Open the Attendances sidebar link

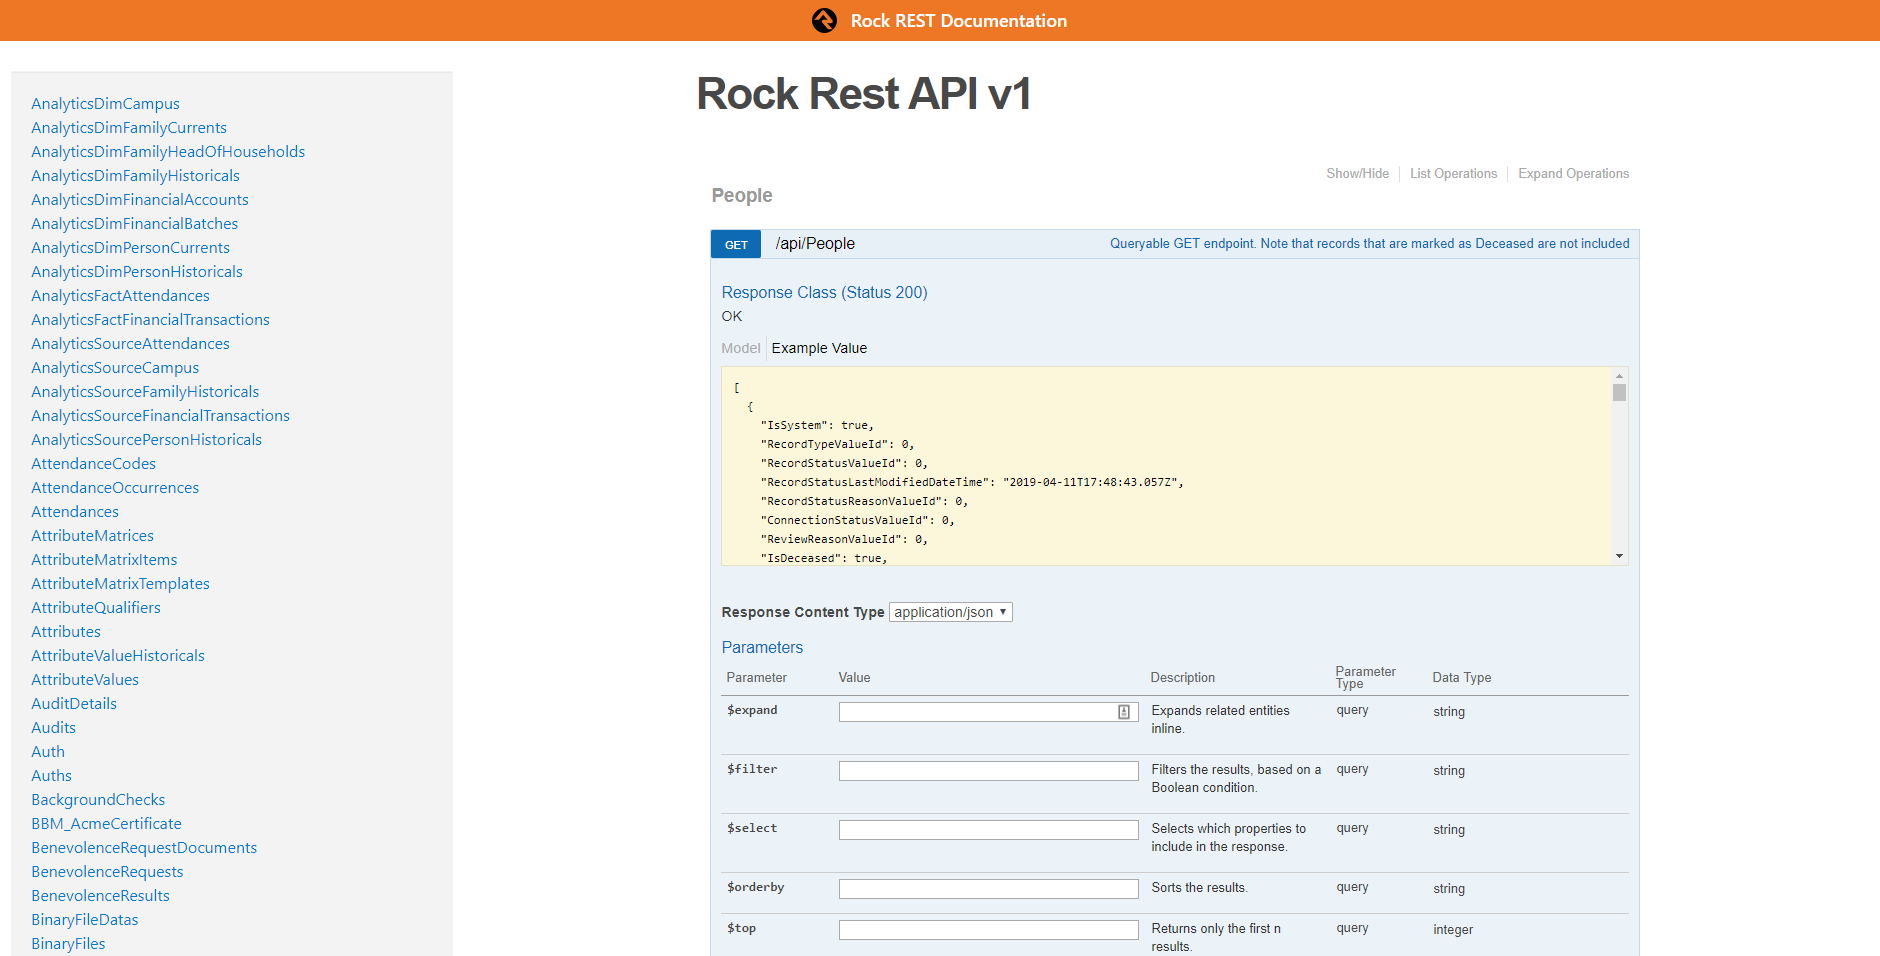(75, 511)
